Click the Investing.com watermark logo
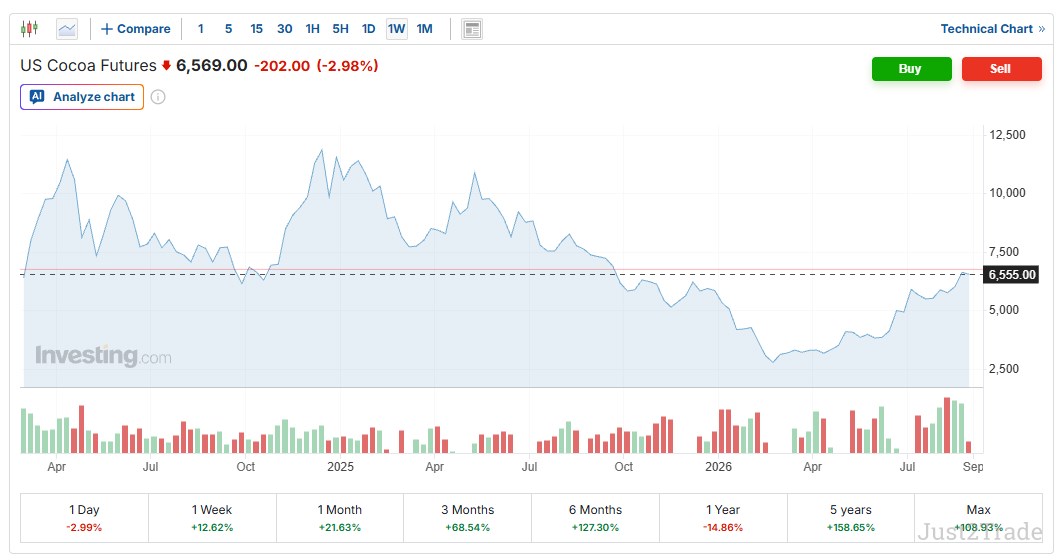Screen dimensions: 1062x560 (x=103, y=356)
